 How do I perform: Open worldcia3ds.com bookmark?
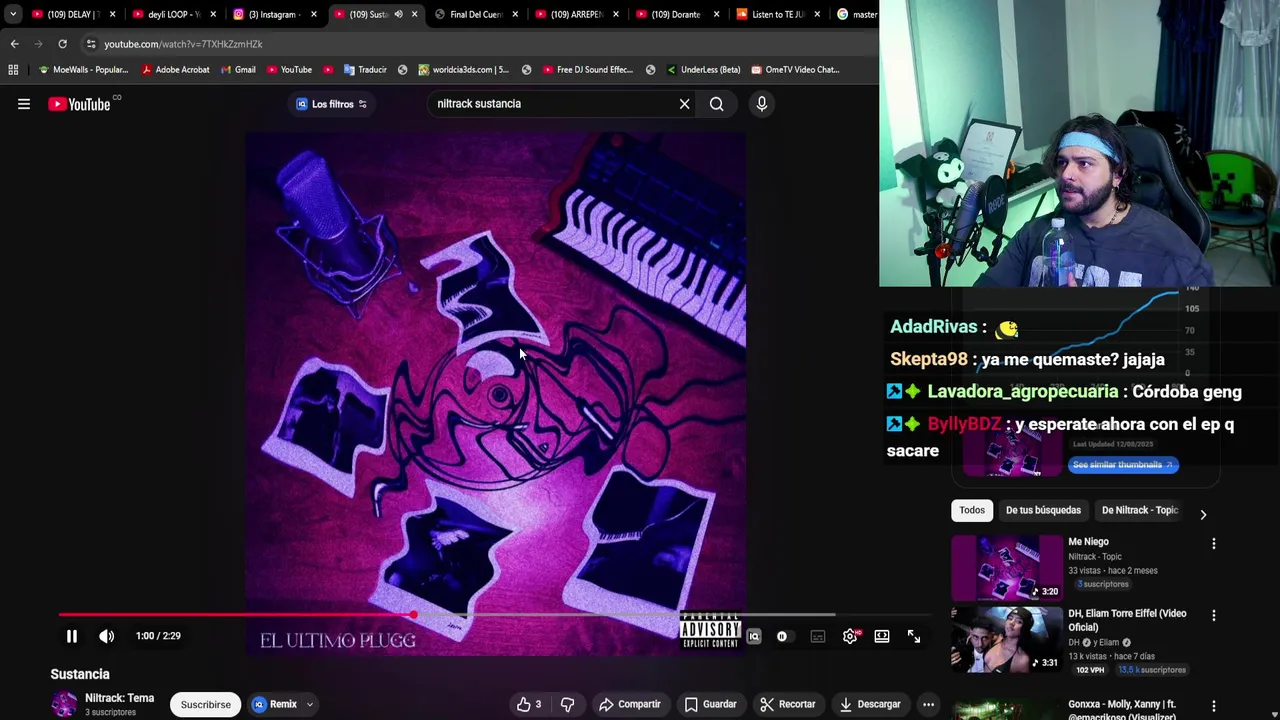click(x=463, y=70)
